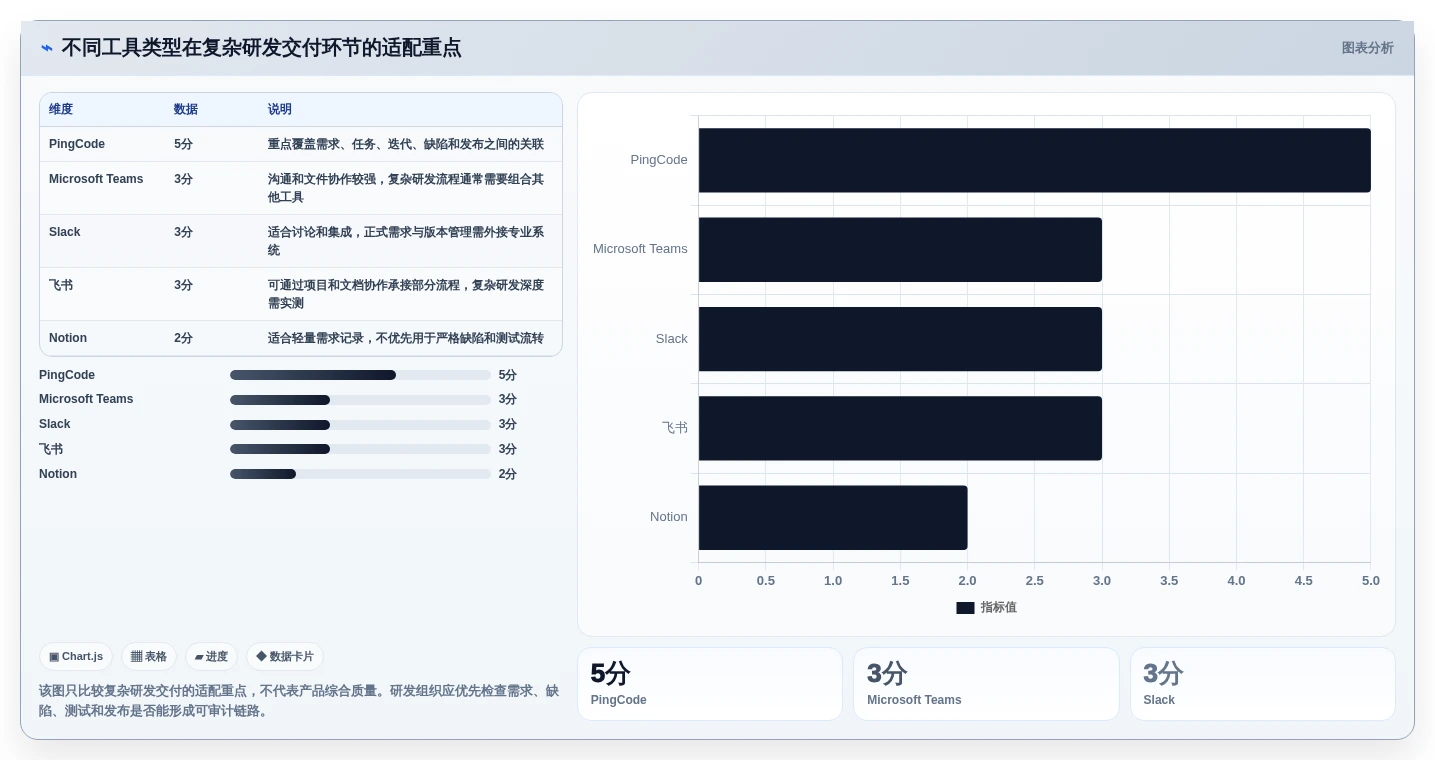Click the Microsoft Teams bar in the chart
The image size is (1435, 760).
900,250
